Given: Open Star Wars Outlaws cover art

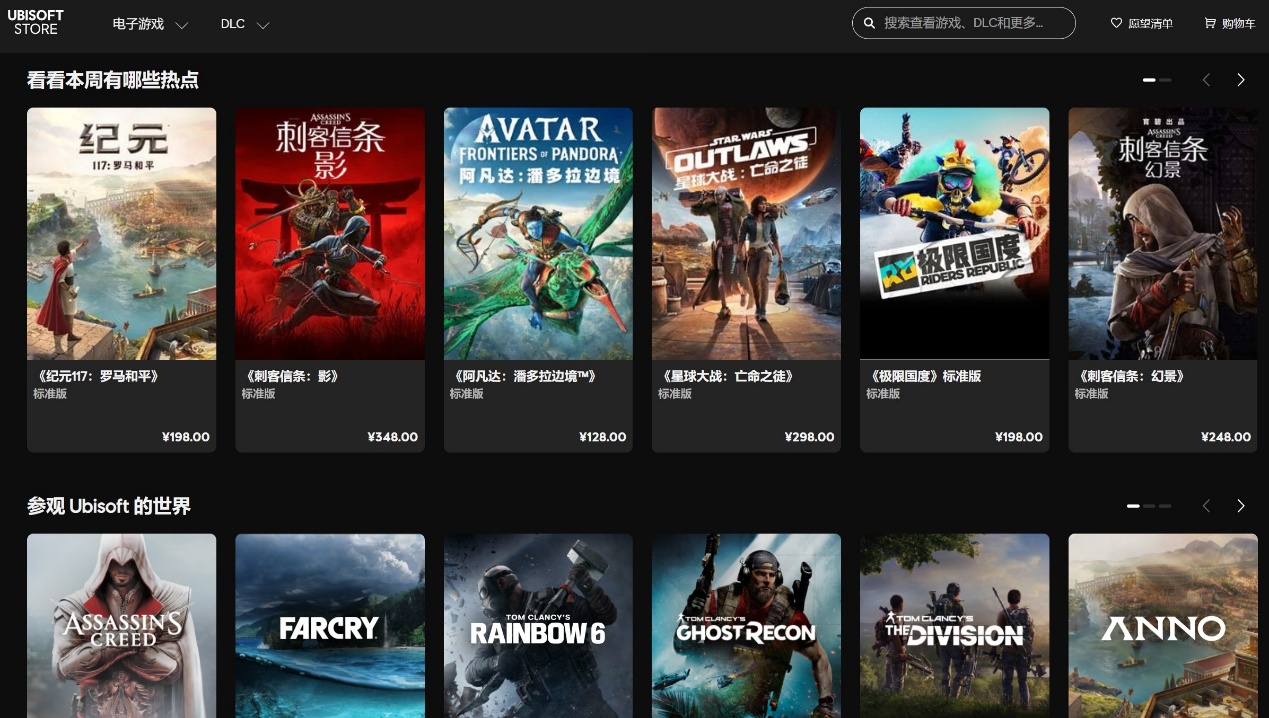Looking at the screenshot, I should 746,233.
